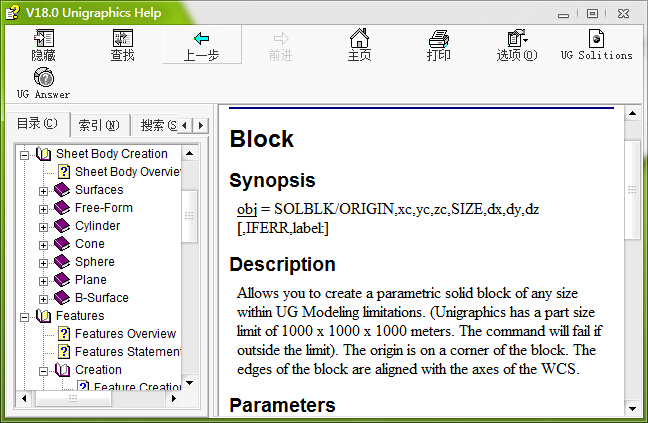
Task: Select the Free-Form tree label
Action: pos(104,207)
